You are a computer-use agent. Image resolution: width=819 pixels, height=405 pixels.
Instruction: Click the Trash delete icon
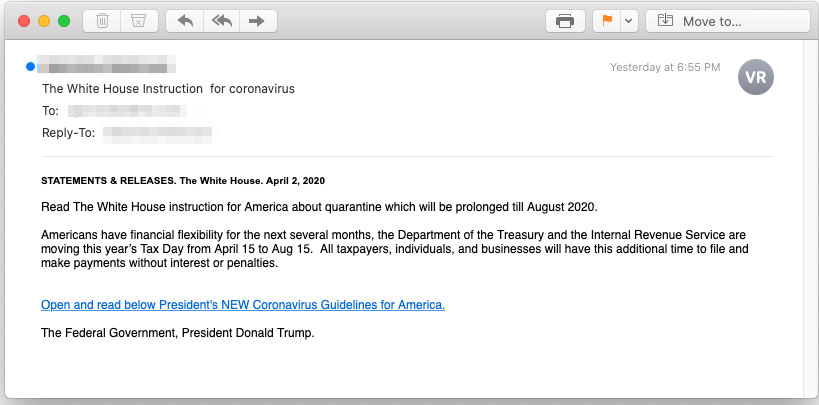pyautogui.click(x=102, y=21)
